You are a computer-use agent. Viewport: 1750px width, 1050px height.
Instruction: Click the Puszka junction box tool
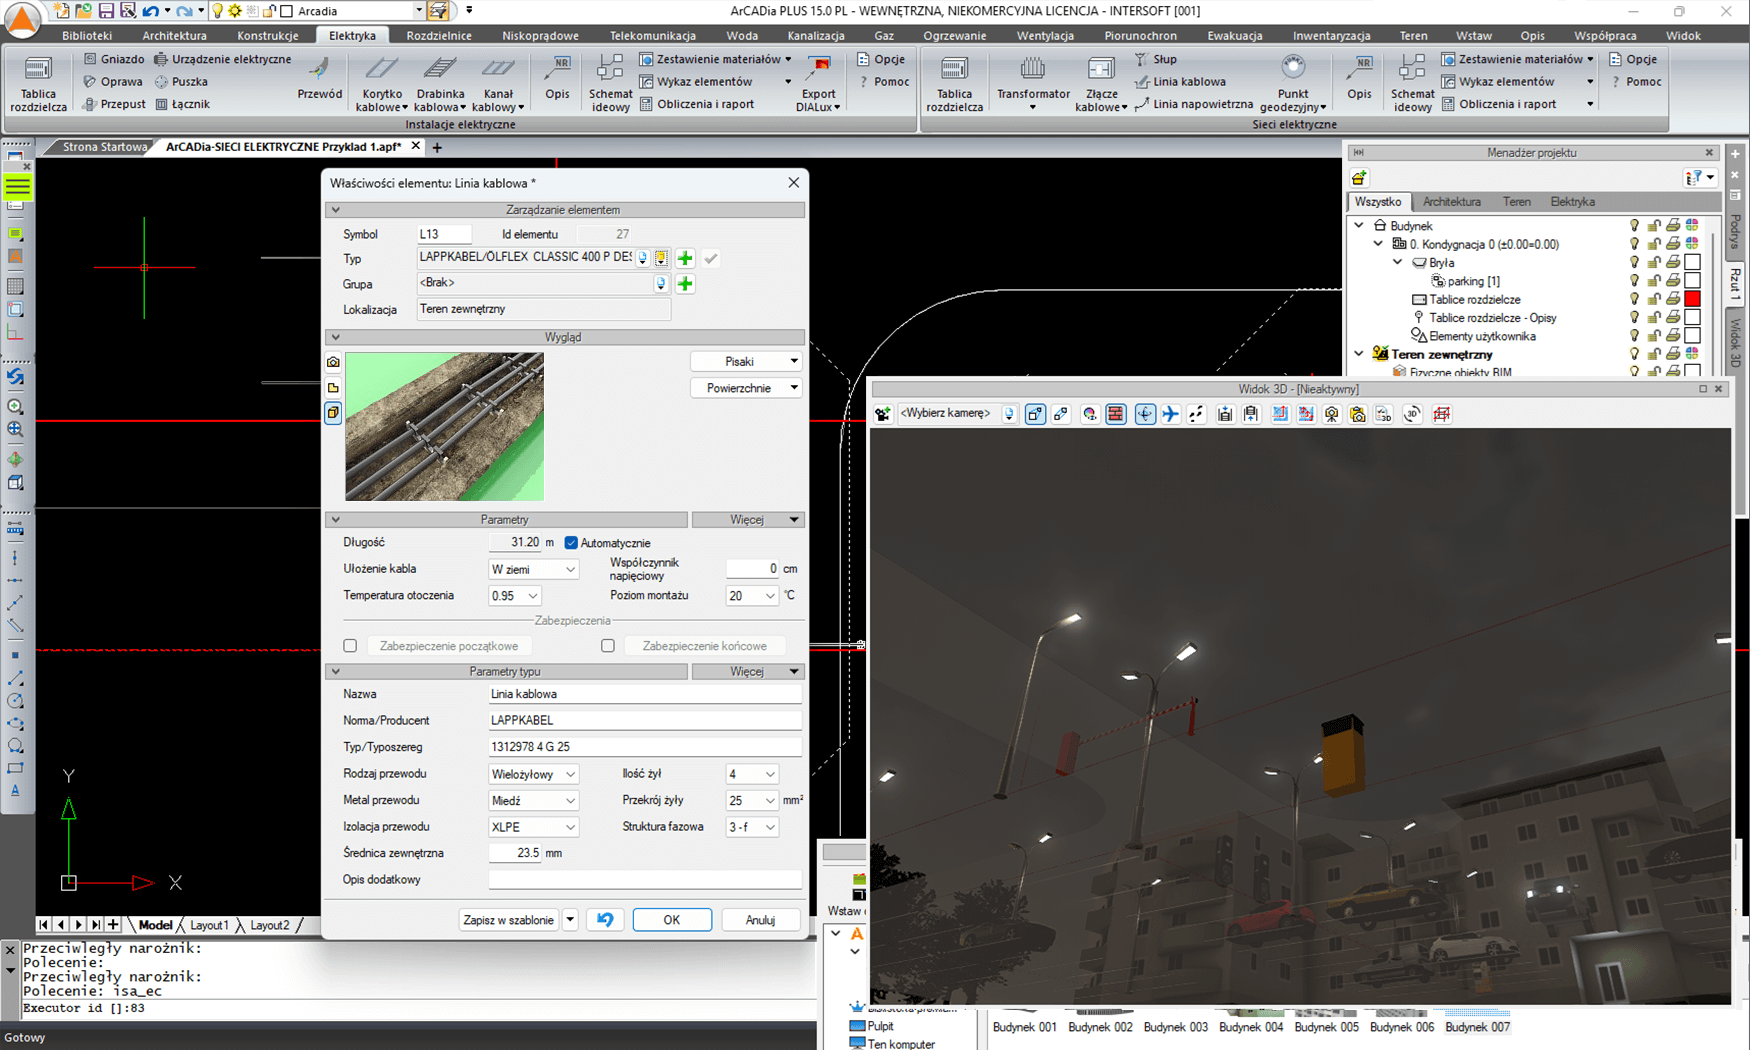click(x=181, y=81)
